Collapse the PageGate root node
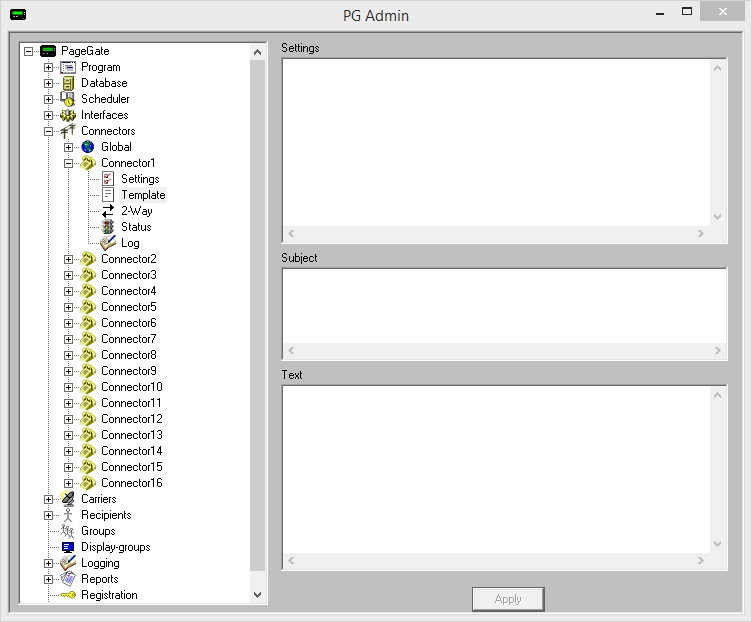Image resolution: width=752 pixels, height=622 pixels. 29,51
